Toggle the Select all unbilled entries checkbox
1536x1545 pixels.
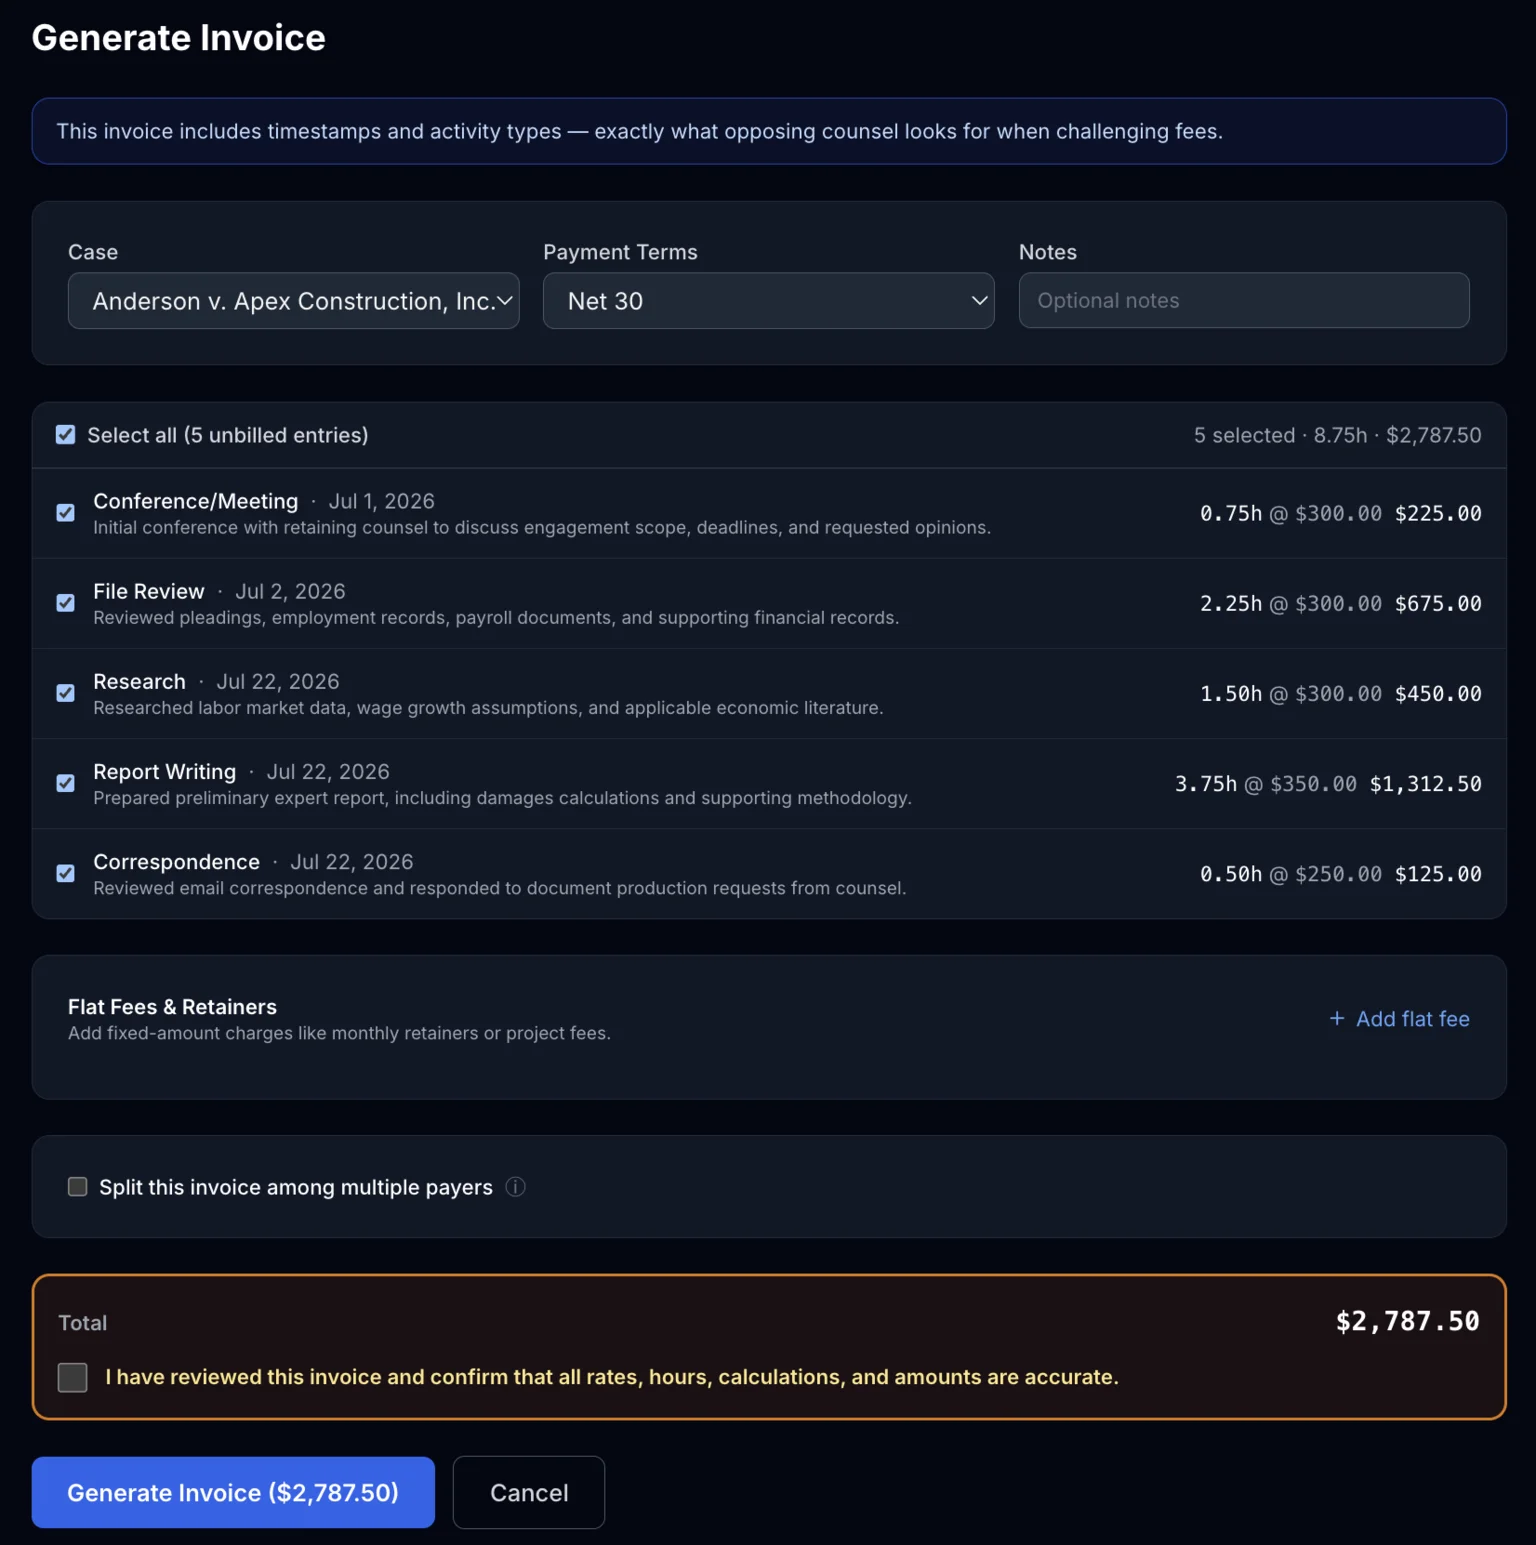[66, 435]
